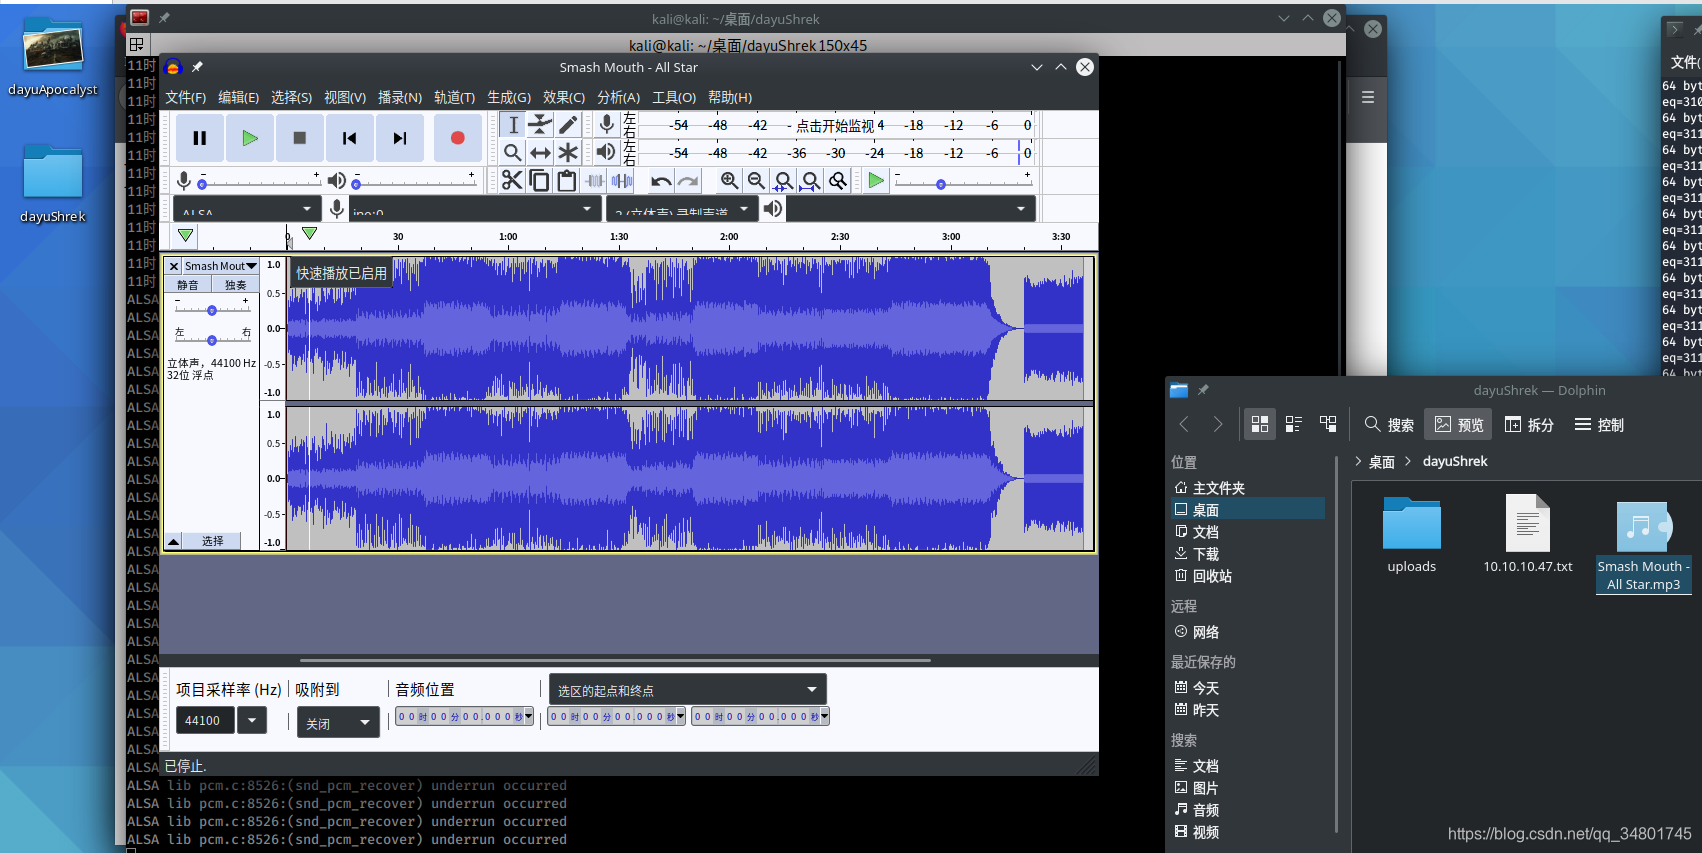Play at speed with the small green arrow
The image size is (1702, 853).
(x=876, y=180)
